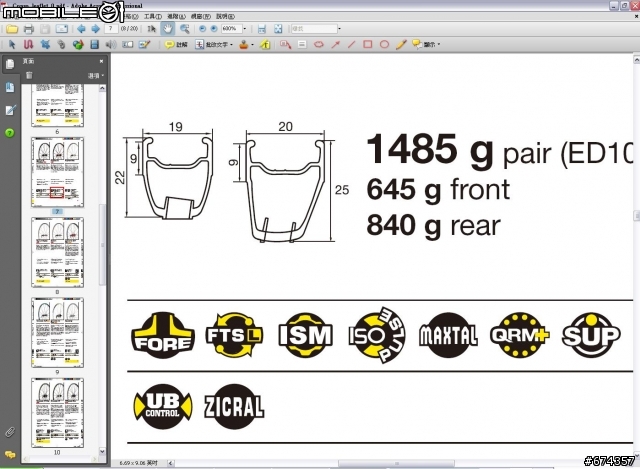Open the Stamp tool dropdown arrow
Screen dimensions: 640x469
[x=252, y=44]
